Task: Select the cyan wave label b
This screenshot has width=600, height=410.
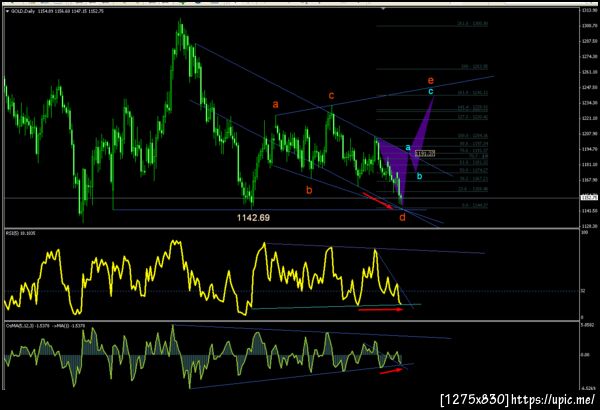Action: (x=419, y=176)
